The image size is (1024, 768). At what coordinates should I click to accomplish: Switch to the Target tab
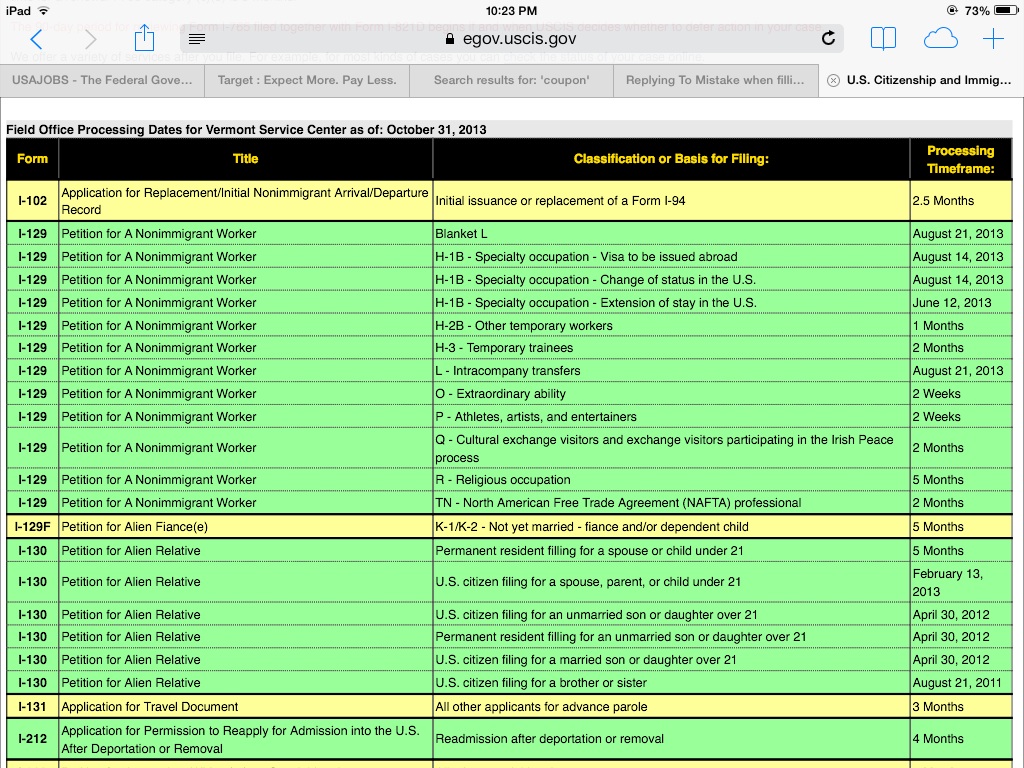307,80
